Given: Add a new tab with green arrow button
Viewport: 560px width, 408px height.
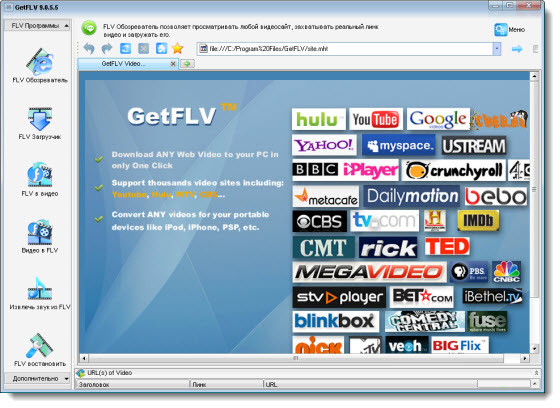Looking at the screenshot, I should (187, 64).
